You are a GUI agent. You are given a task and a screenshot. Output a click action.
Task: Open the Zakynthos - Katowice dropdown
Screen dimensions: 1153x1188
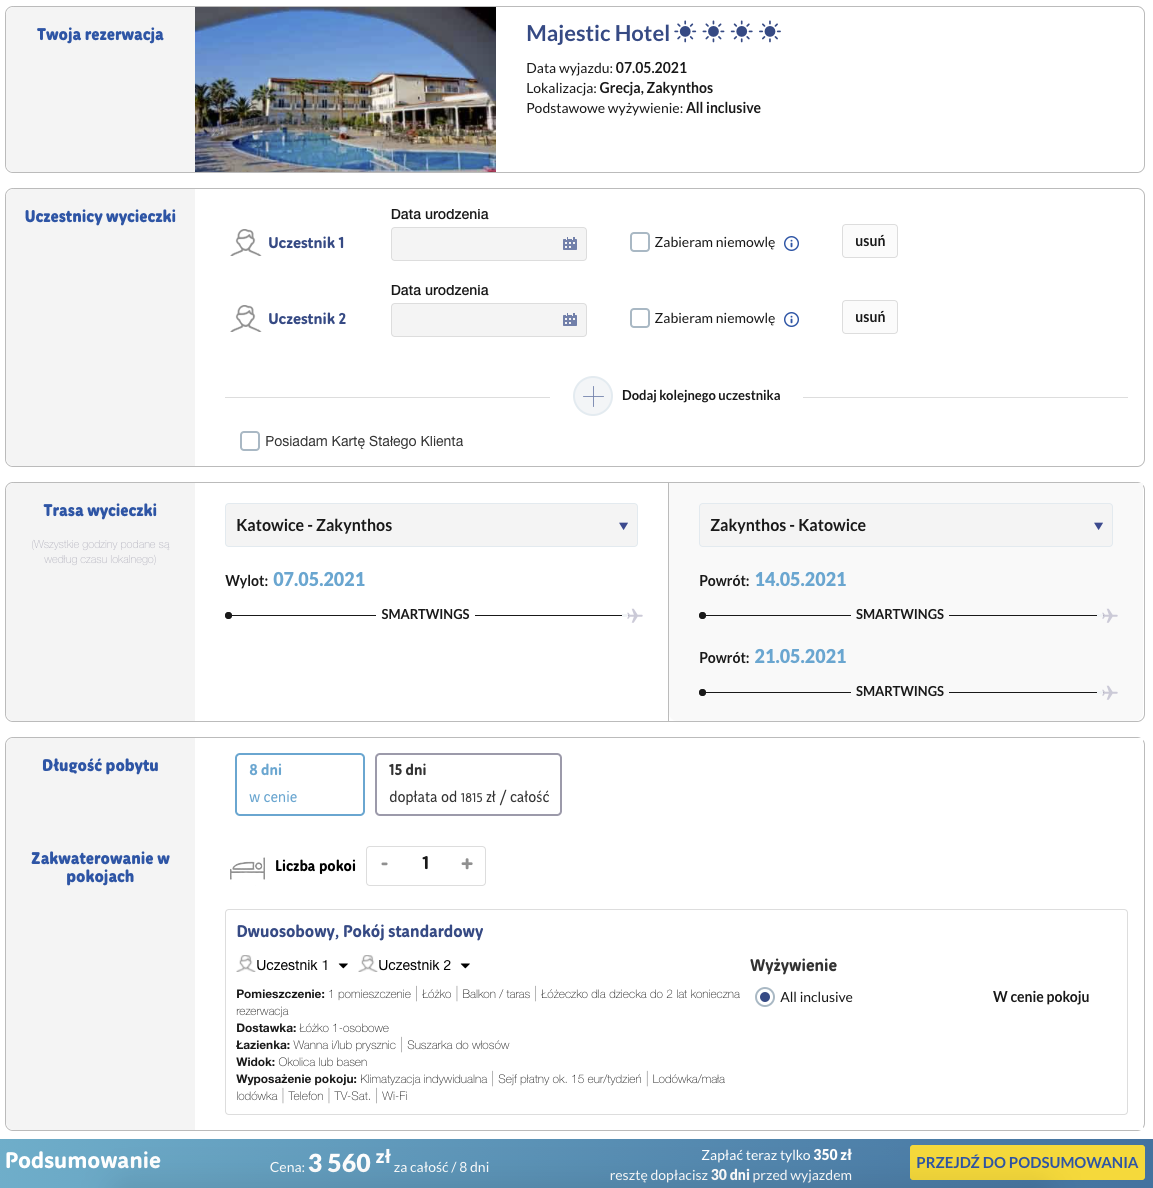tap(905, 525)
